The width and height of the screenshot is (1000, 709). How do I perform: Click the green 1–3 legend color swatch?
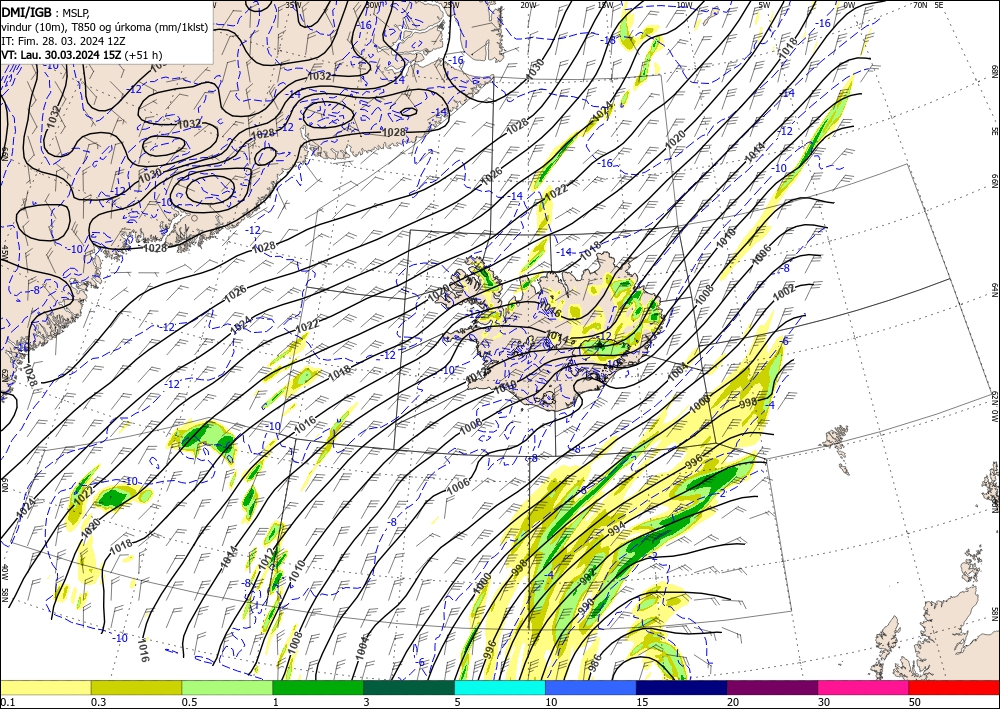(318, 687)
